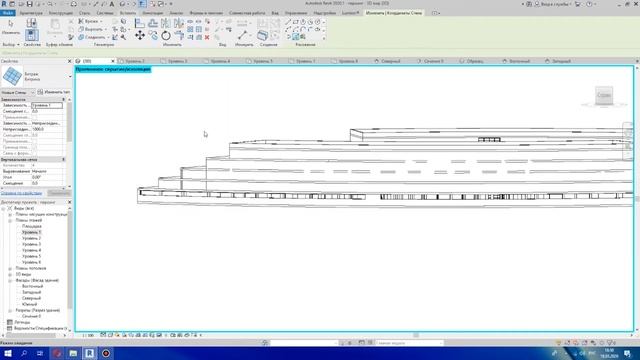The width and height of the screenshot is (640, 360).
Task: Click the Offset tool in Modify panel
Action: tap(153, 23)
